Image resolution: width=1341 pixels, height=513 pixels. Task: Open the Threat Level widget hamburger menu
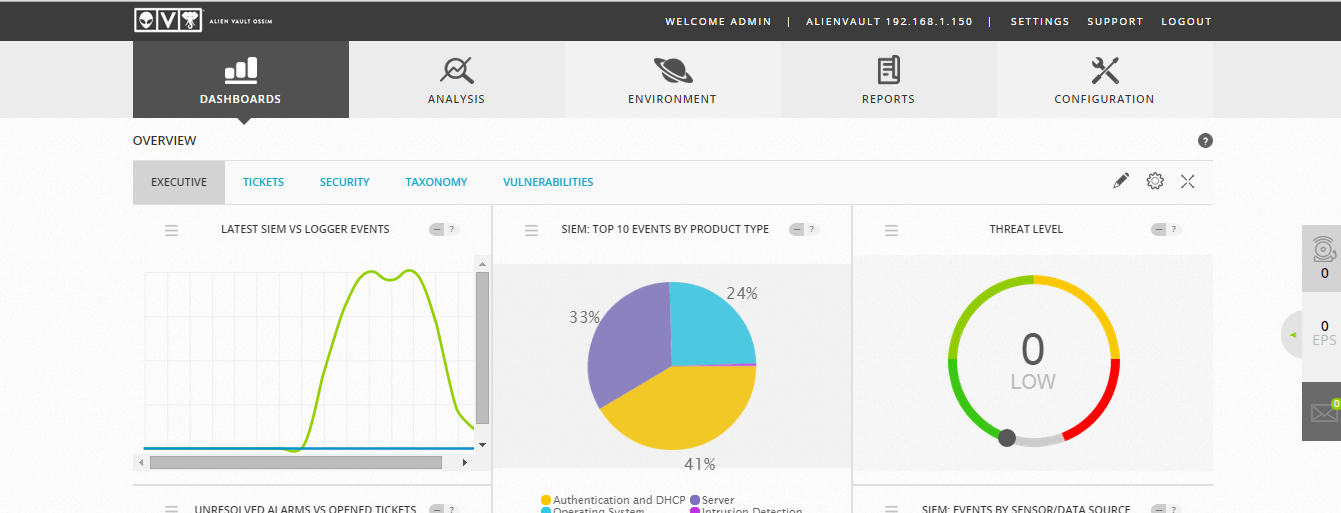[x=891, y=230]
